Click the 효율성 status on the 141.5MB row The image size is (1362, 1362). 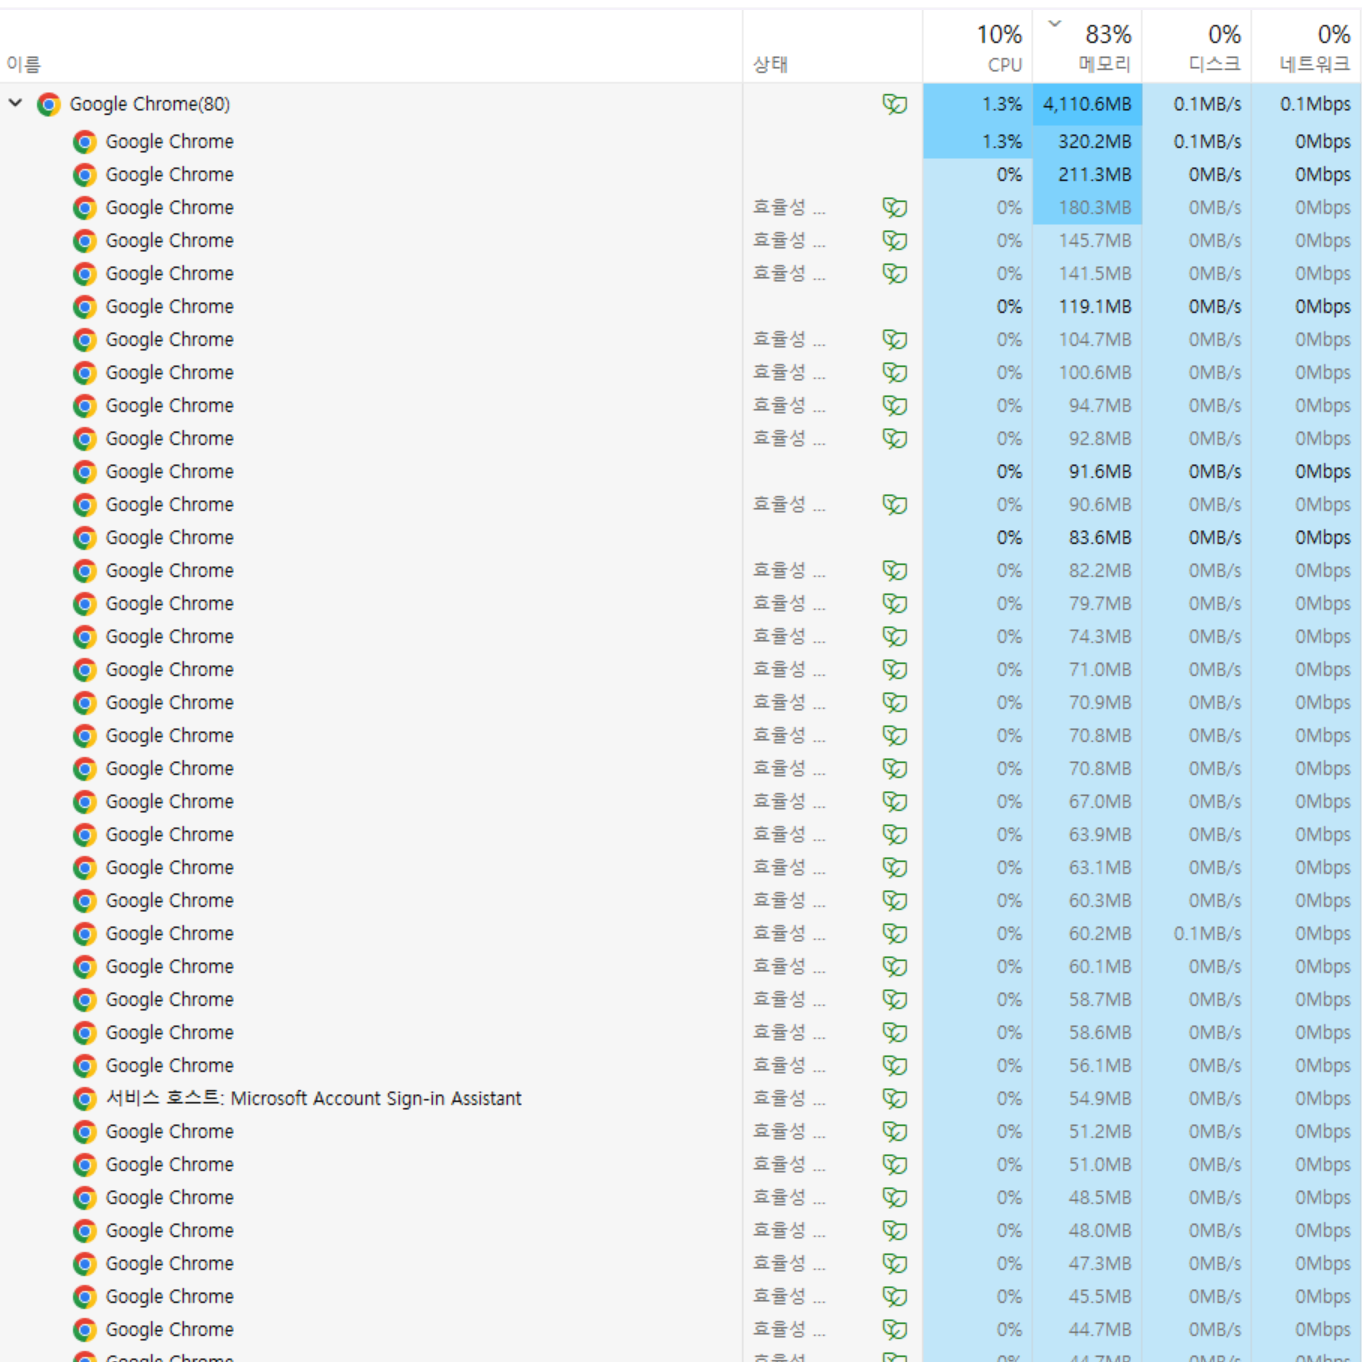[790, 274]
